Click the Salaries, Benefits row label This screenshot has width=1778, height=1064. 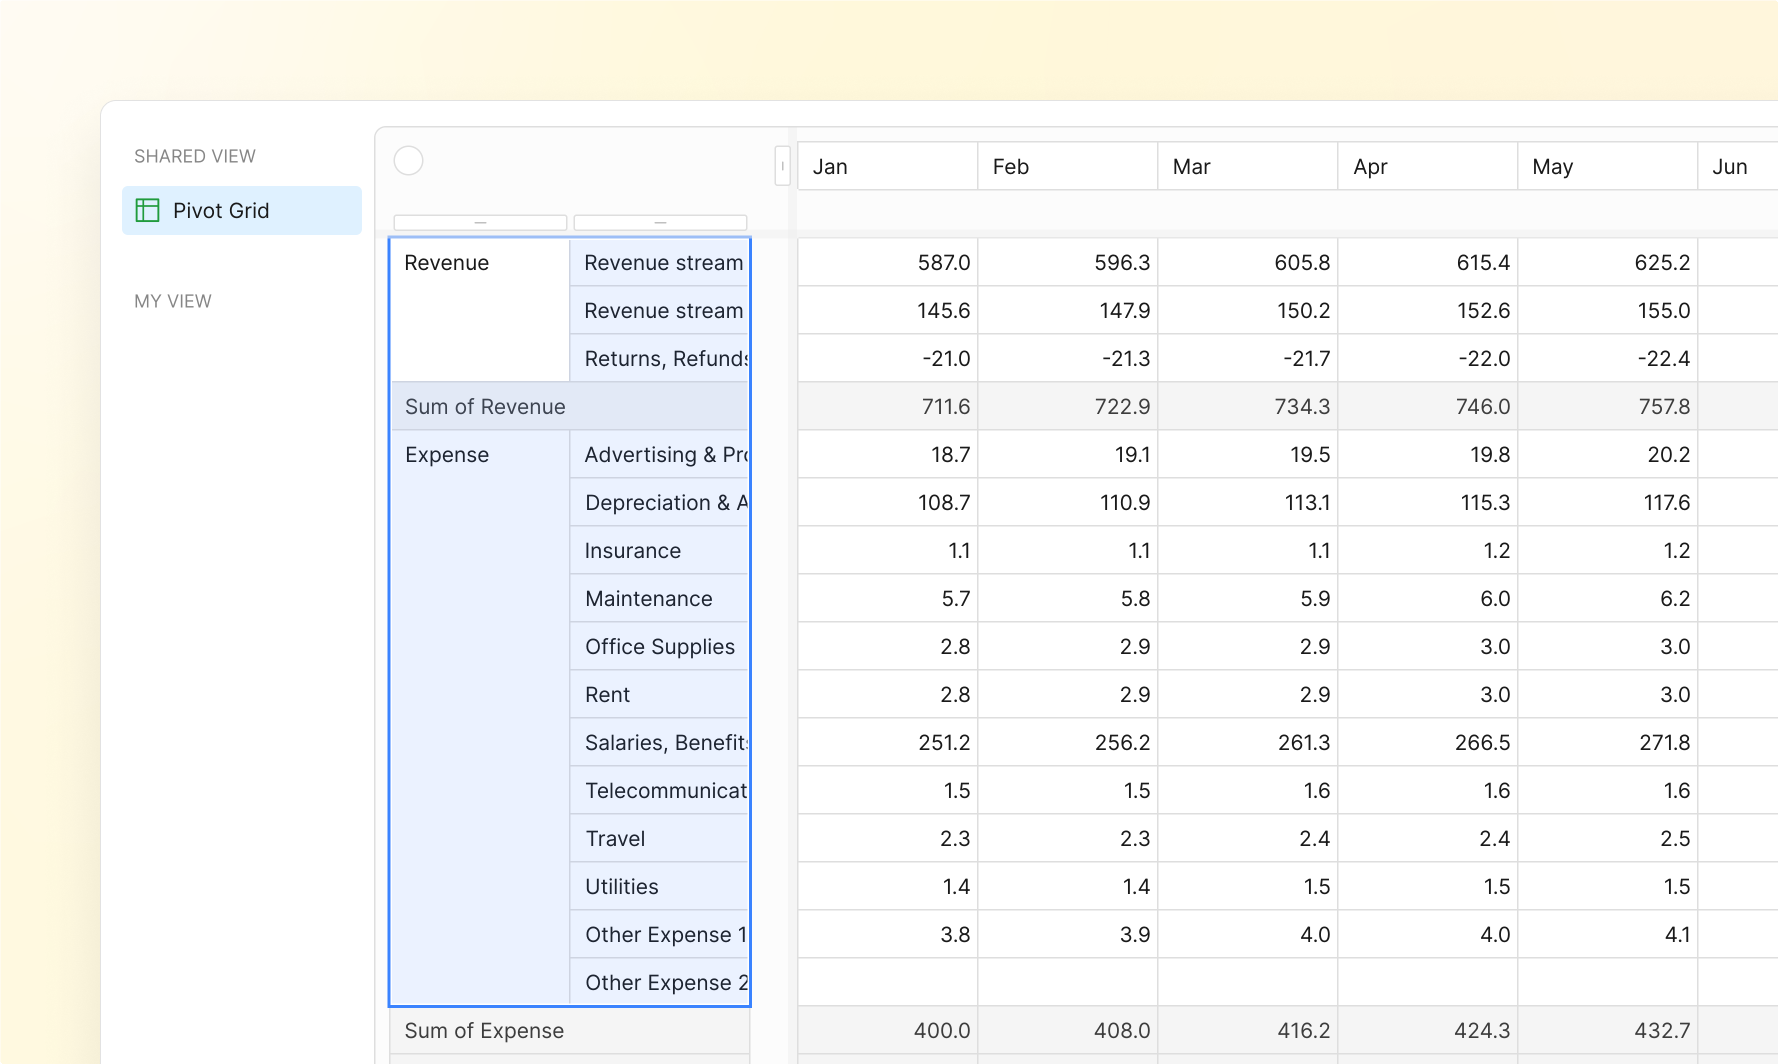(x=660, y=742)
